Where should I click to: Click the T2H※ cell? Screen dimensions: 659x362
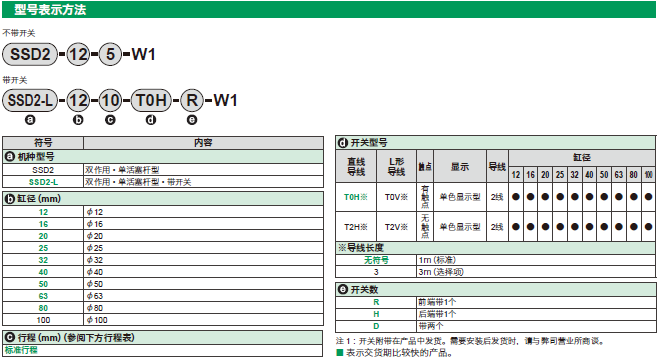[x=356, y=227]
